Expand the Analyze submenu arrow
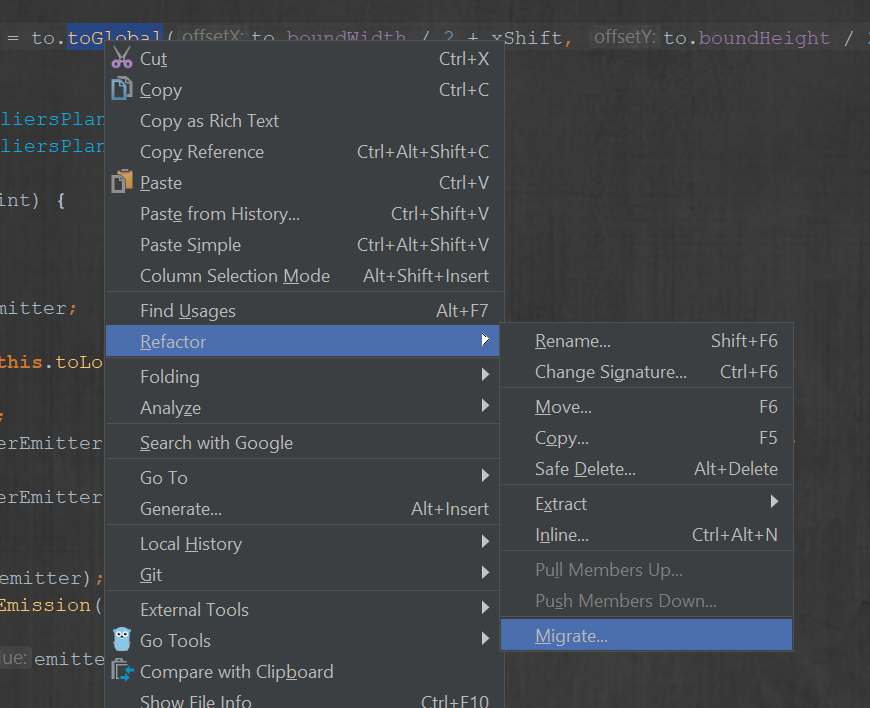 [x=485, y=407]
